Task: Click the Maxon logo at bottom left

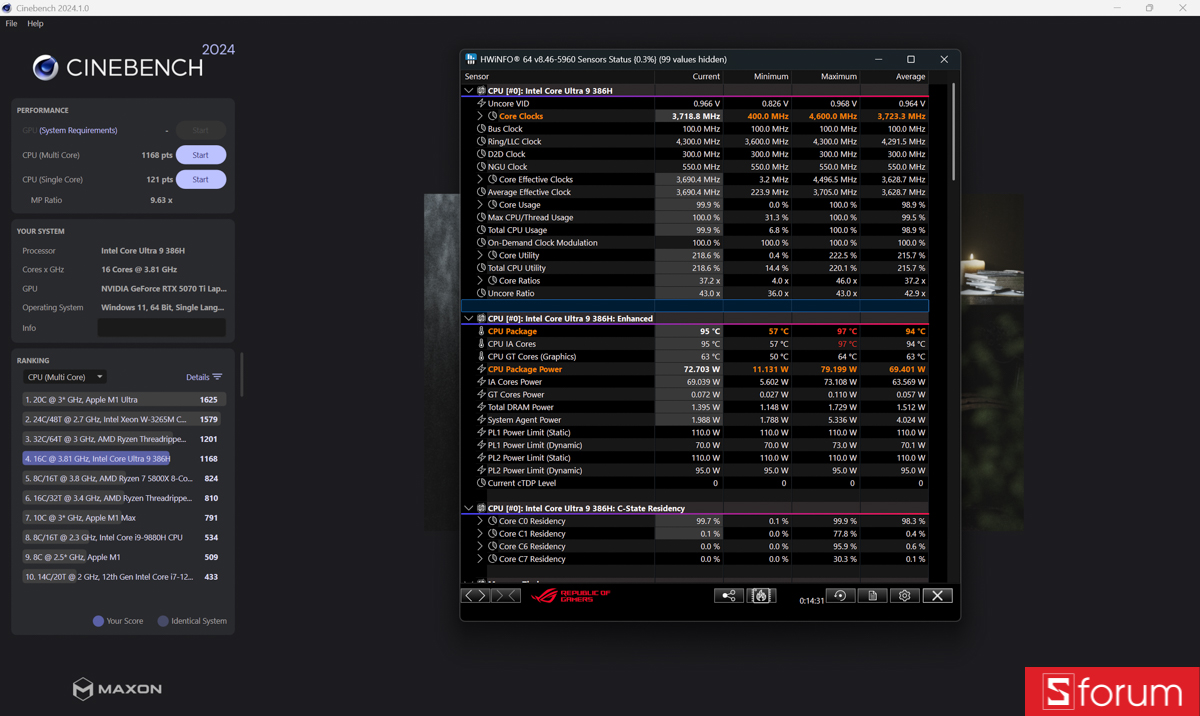Action: click(117, 689)
